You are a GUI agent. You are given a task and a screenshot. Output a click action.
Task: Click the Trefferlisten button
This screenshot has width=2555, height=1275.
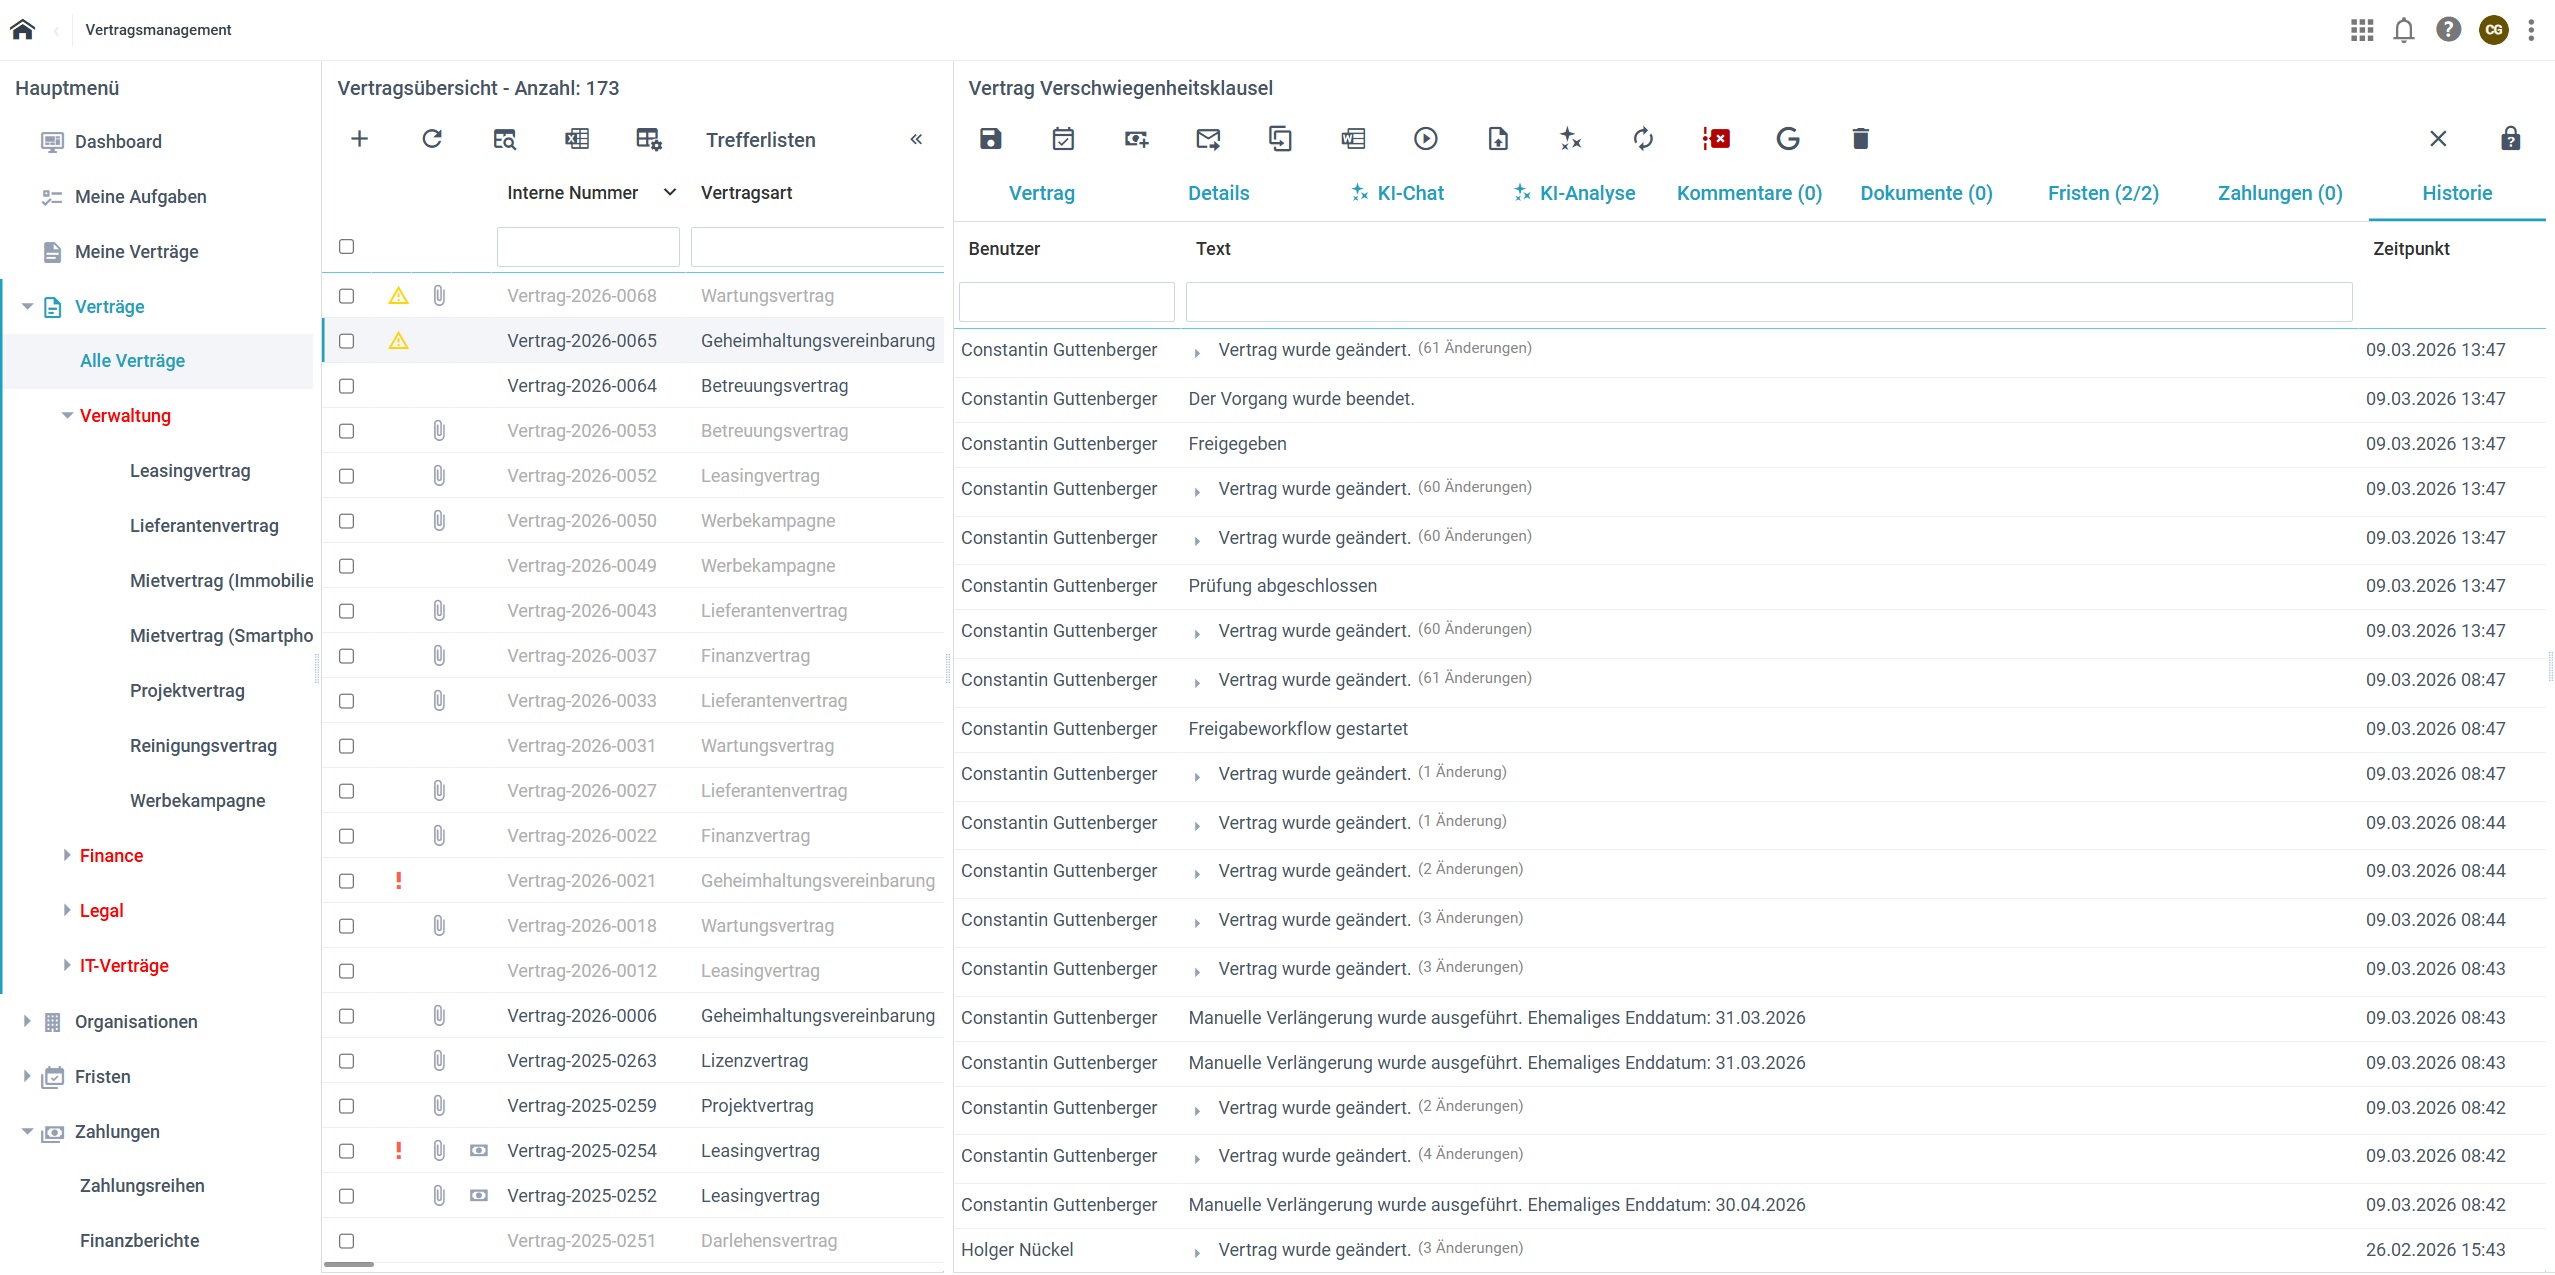click(760, 140)
